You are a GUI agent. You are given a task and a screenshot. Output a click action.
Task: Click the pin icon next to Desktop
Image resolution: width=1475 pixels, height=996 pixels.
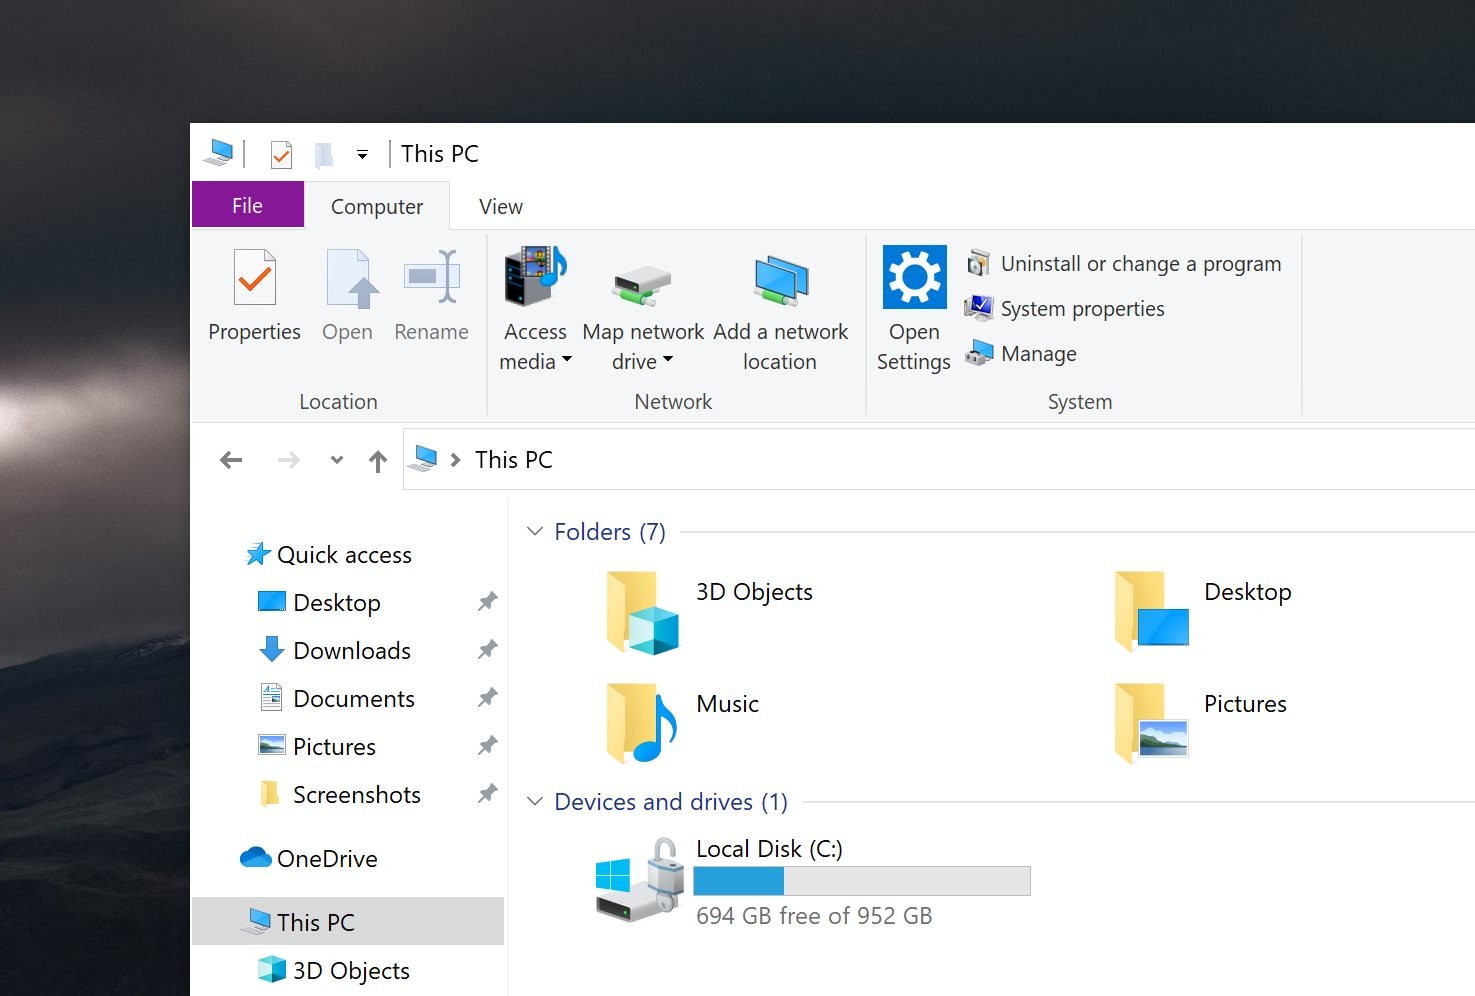(487, 602)
